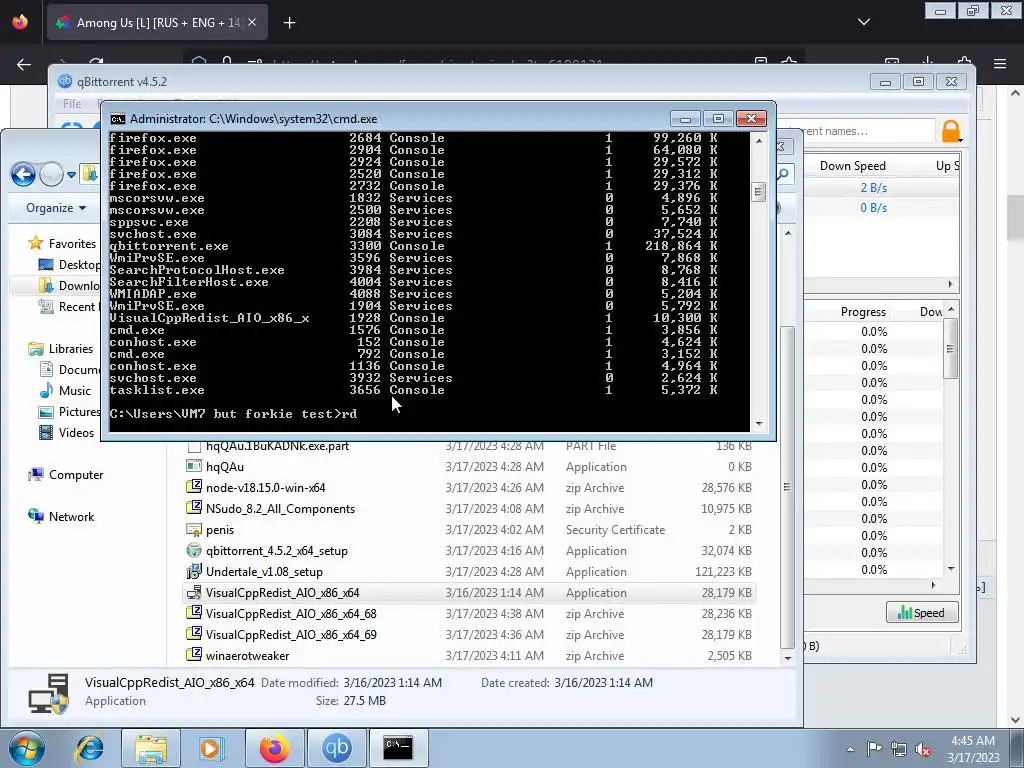Select VisualCppRedist_AIO_x86_x64_68 zip archive
1024x768 pixels.
tap(469, 613)
